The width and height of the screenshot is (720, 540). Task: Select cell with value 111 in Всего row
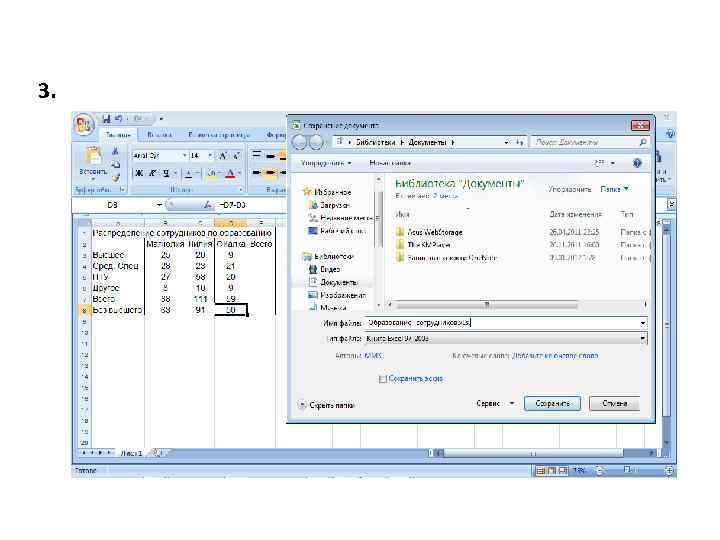click(200, 299)
